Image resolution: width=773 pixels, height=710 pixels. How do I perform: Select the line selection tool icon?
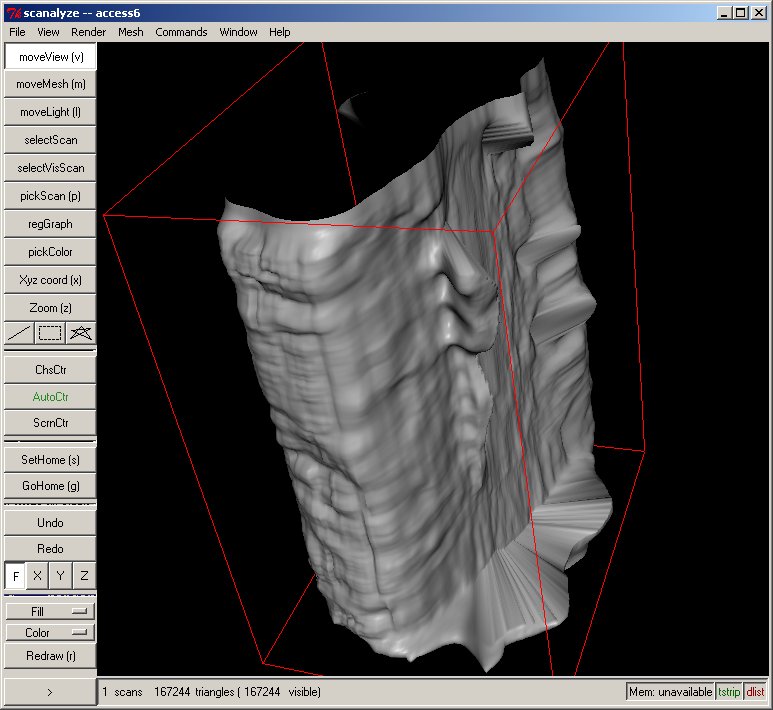(19, 333)
